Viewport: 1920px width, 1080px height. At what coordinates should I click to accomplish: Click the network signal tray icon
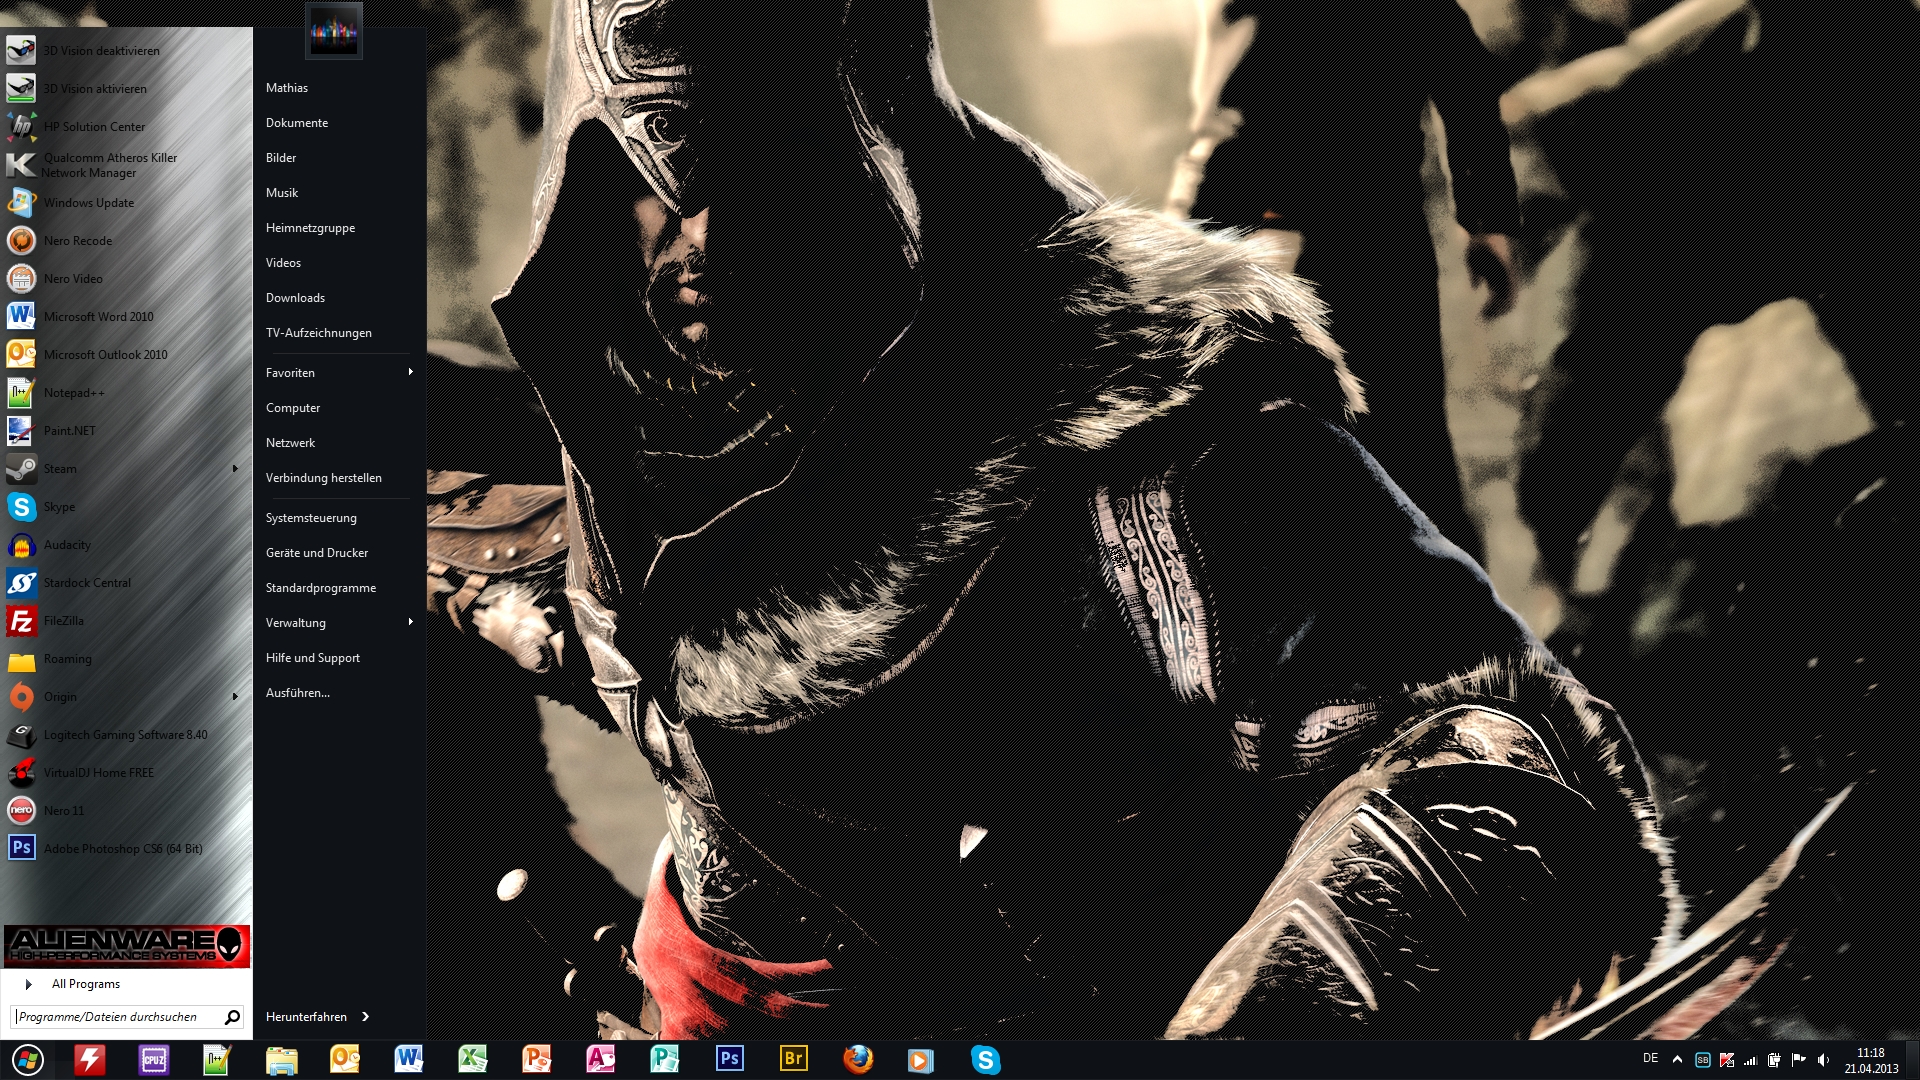(1751, 1060)
